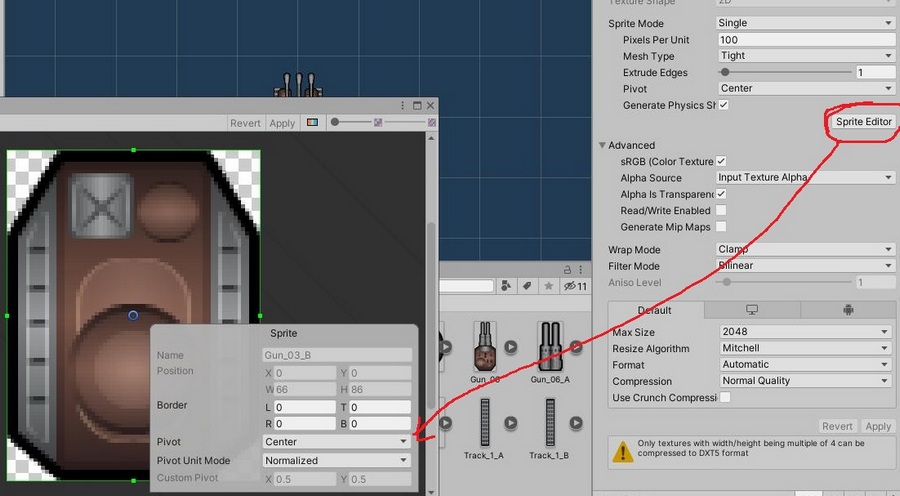Click the favorites star icon
The image size is (900, 496).
coord(547,287)
